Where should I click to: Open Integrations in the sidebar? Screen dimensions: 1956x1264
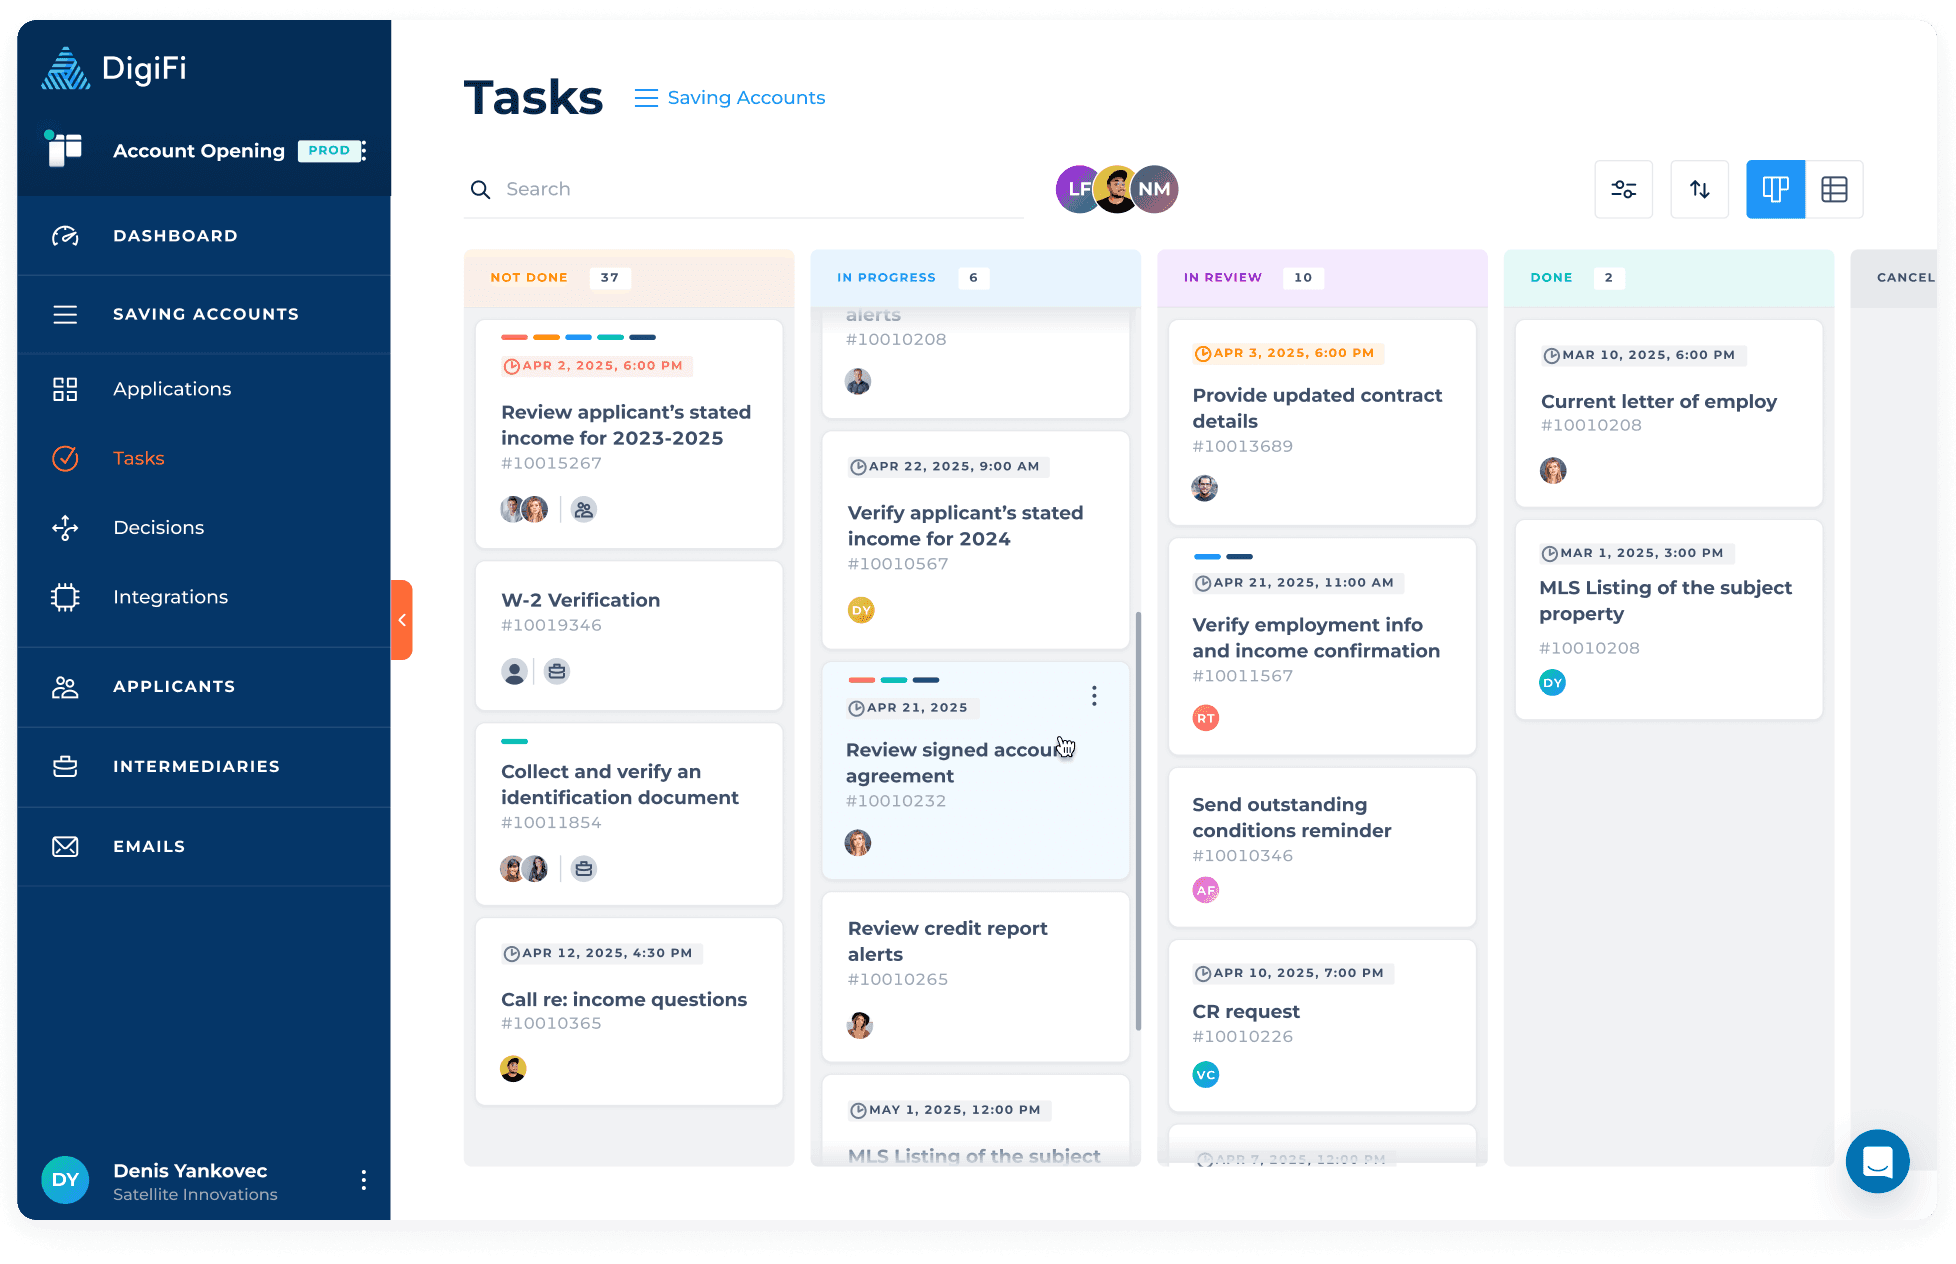pos(204,597)
